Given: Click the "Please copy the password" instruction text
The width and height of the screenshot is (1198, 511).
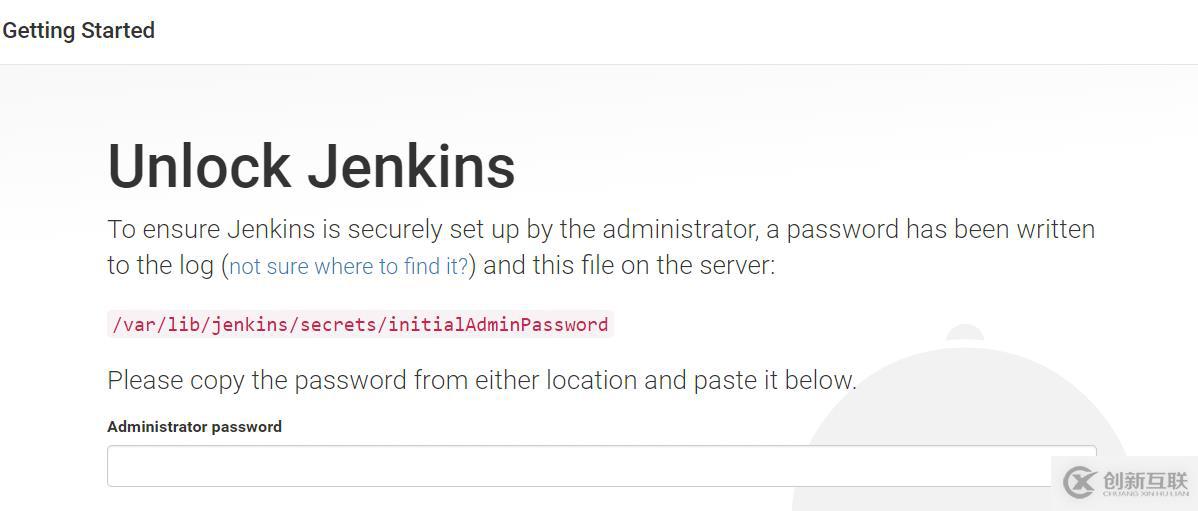Looking at the screenshot, I should click(481, 380).
